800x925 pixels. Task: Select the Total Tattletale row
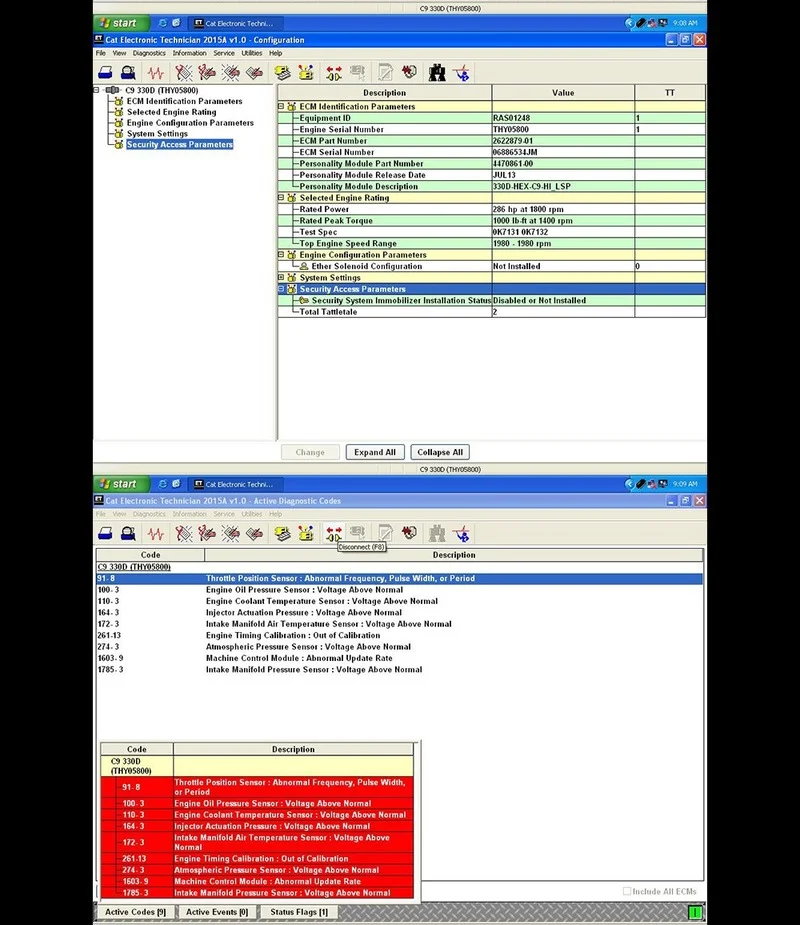point(491,311)
